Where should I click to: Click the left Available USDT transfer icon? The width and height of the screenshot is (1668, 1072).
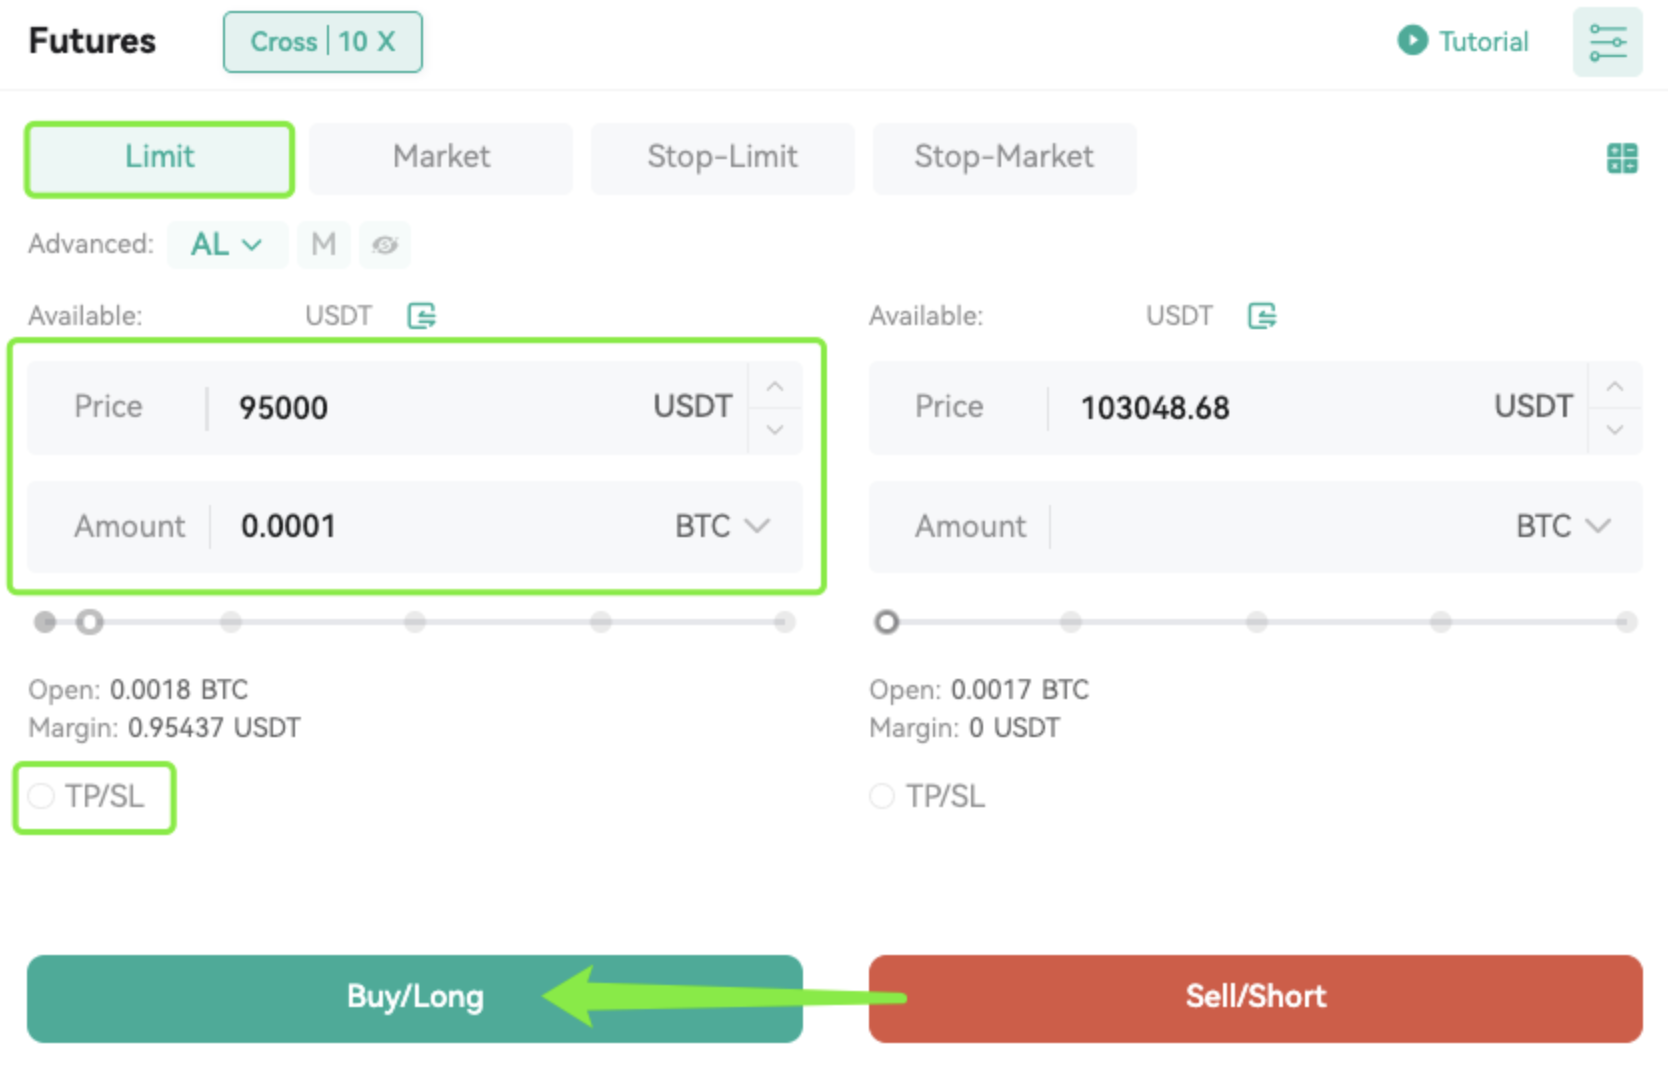pos(421,316)
